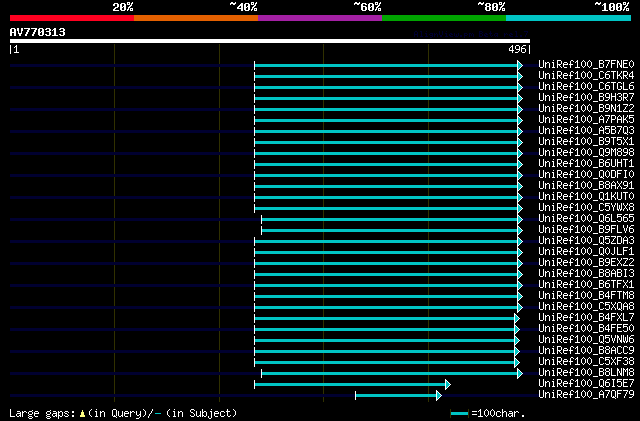Click the purple ~60% identity swatch
This screenshot has height=421, width=640.
[x=320, y=18]
